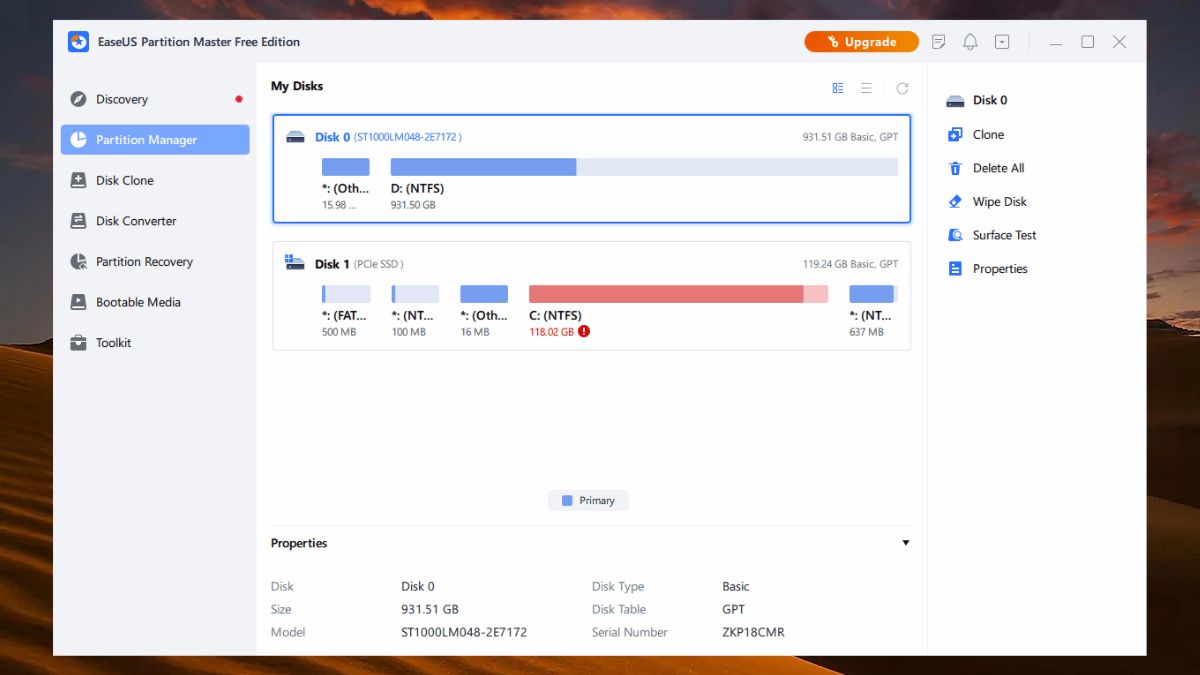The image size is (1200, 675).
Task: Open Disk Clone section
Action: point(155,181)
